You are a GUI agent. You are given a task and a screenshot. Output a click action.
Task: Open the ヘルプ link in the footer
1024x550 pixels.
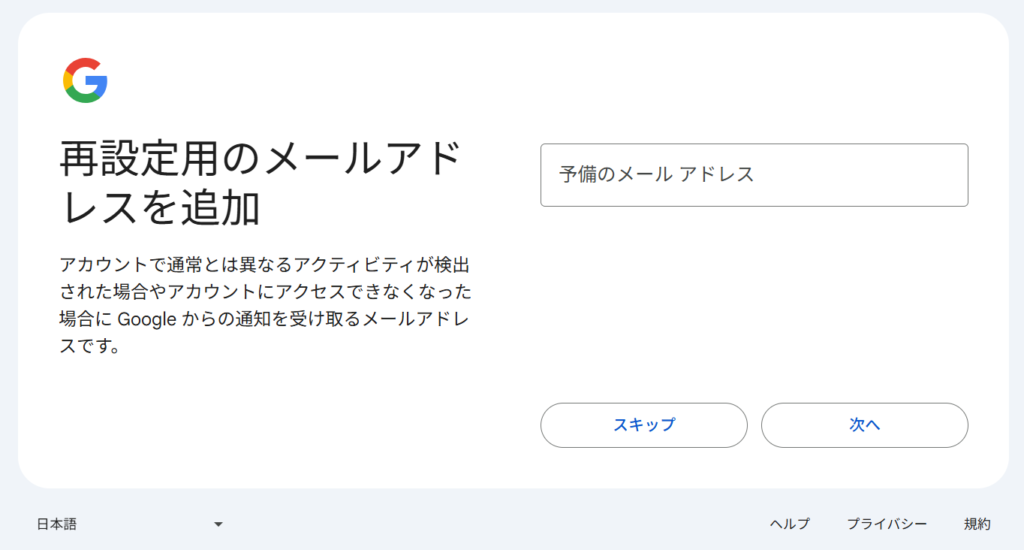pos(790,524)
